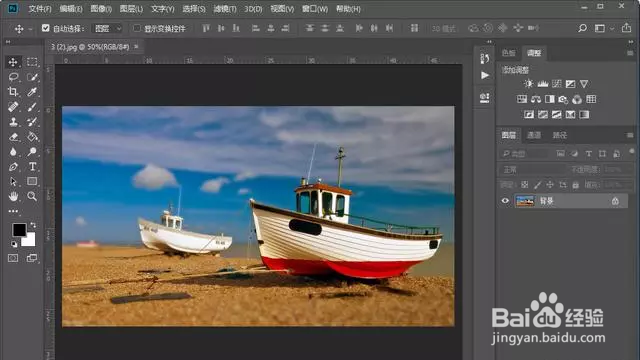Select the Eyedropper tool

[32, 91]
